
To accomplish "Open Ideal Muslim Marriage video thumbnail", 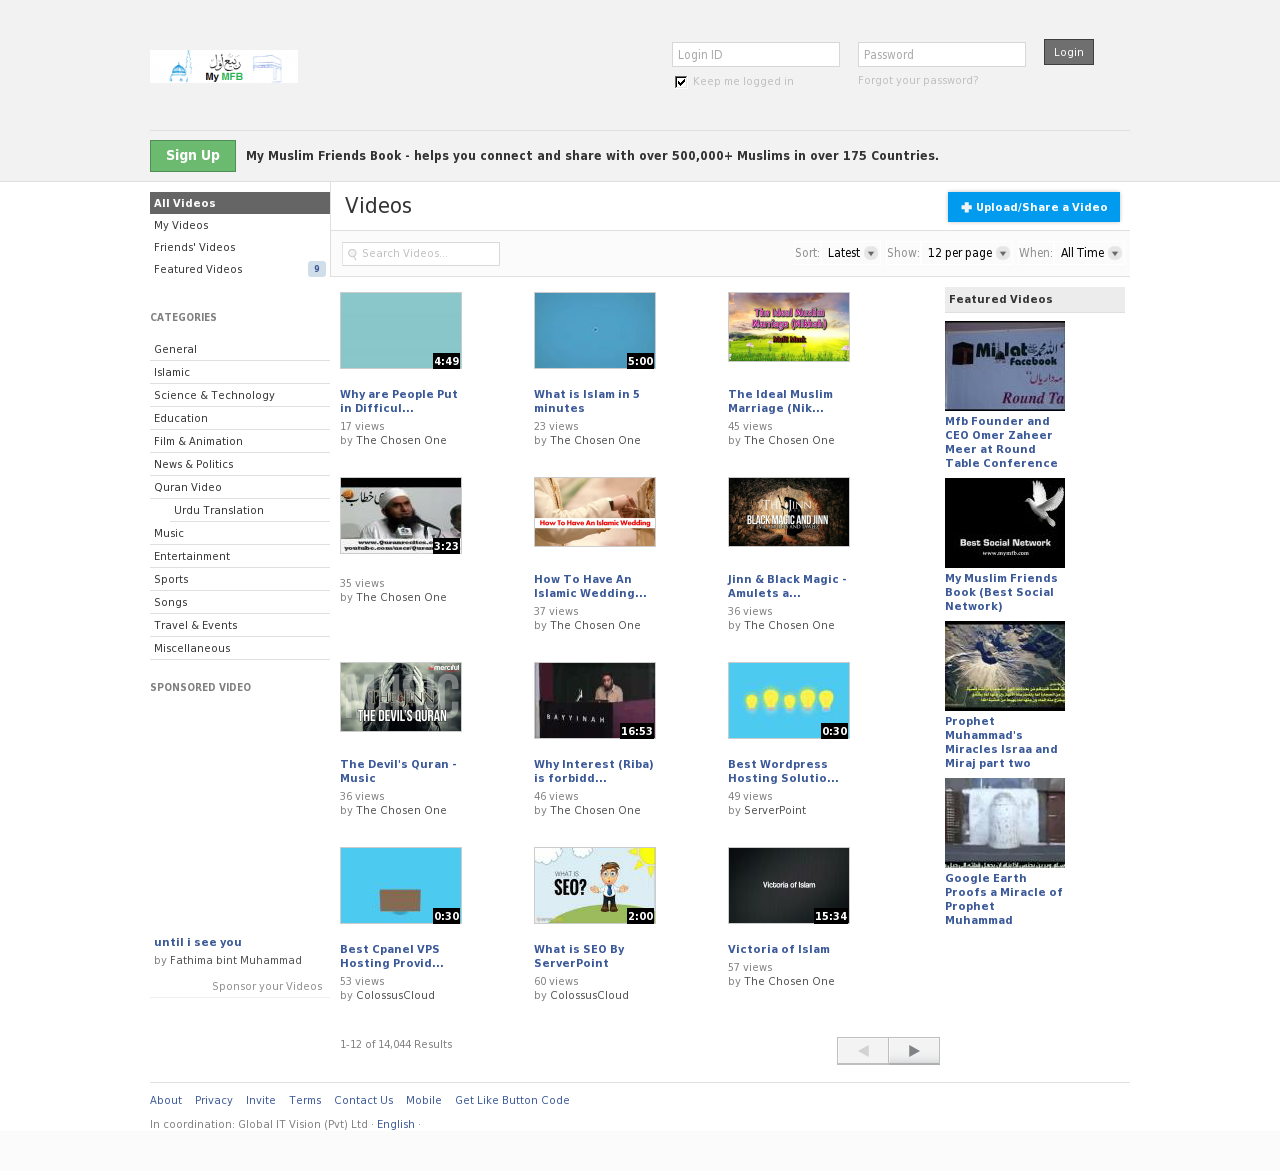I will [789, 327].
